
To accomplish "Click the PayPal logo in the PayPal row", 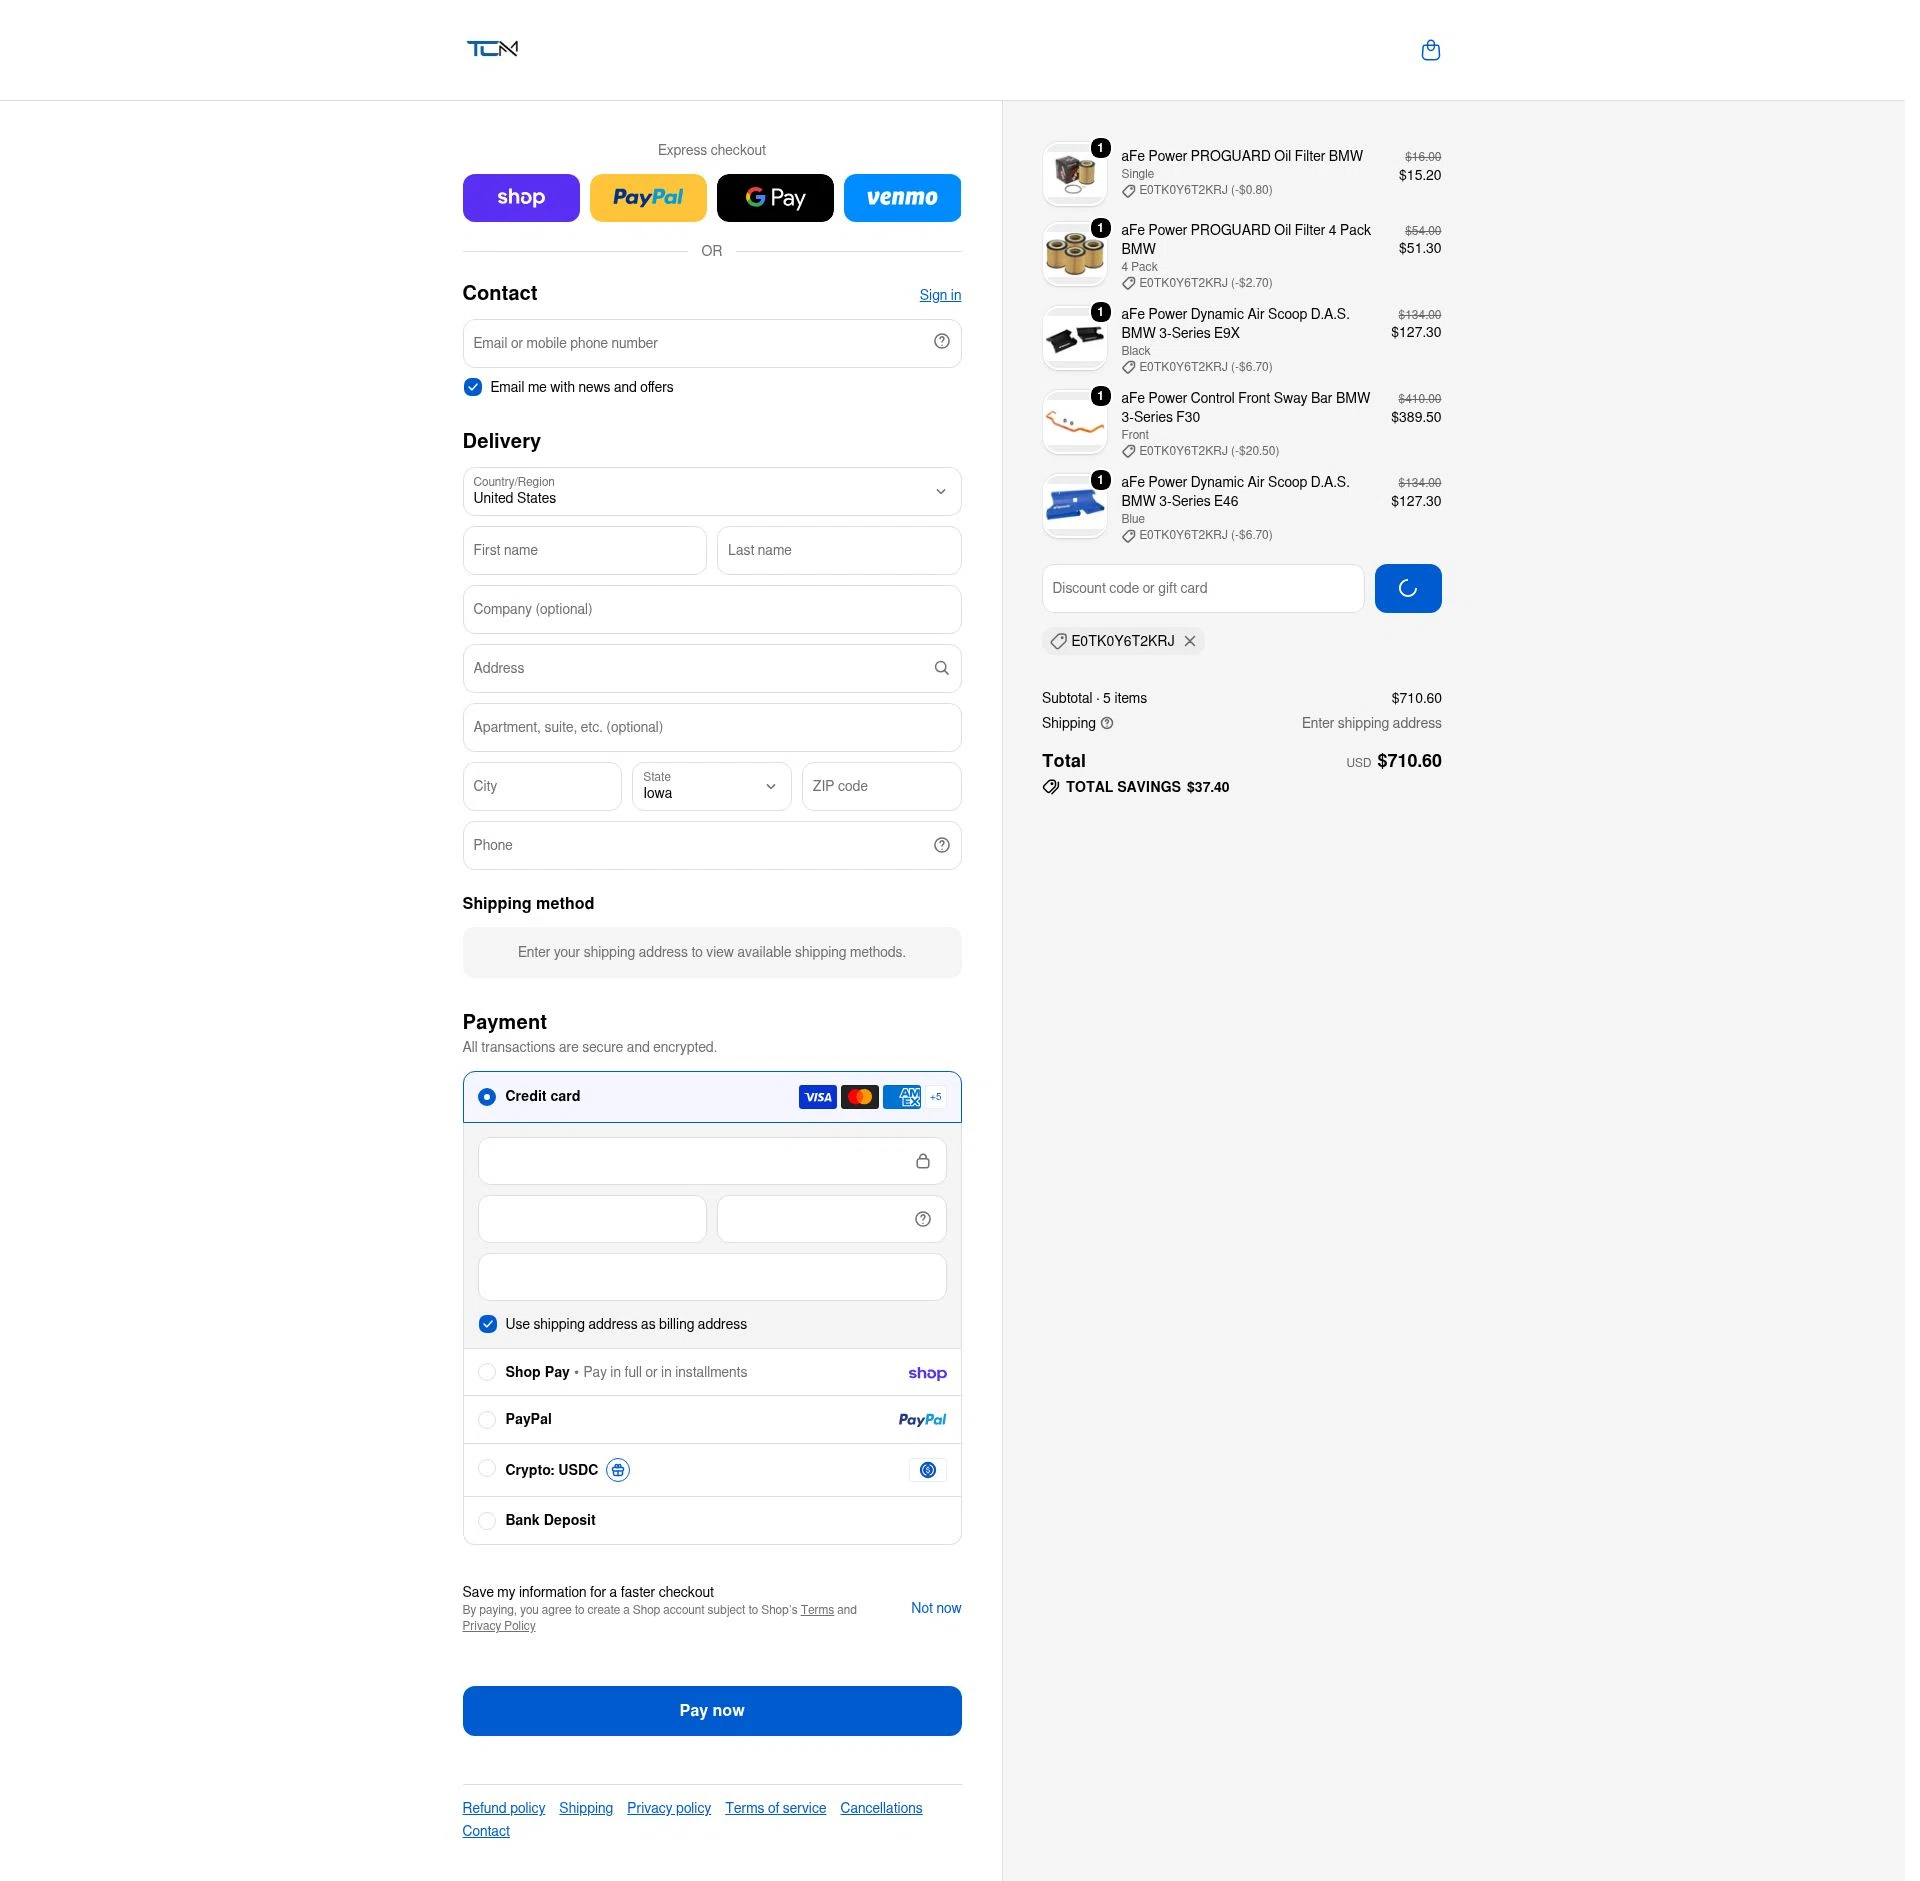I will pyautogui.click(x=922, y=1420).
